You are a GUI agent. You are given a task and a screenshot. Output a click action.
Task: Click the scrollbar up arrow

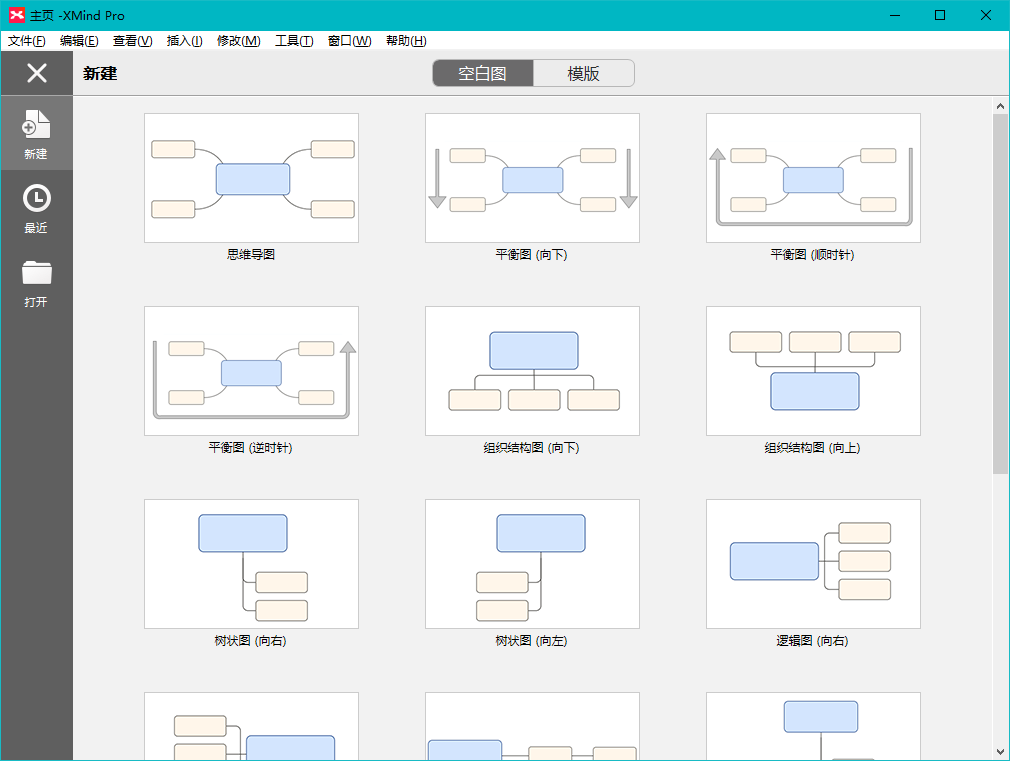(1000, 106)
